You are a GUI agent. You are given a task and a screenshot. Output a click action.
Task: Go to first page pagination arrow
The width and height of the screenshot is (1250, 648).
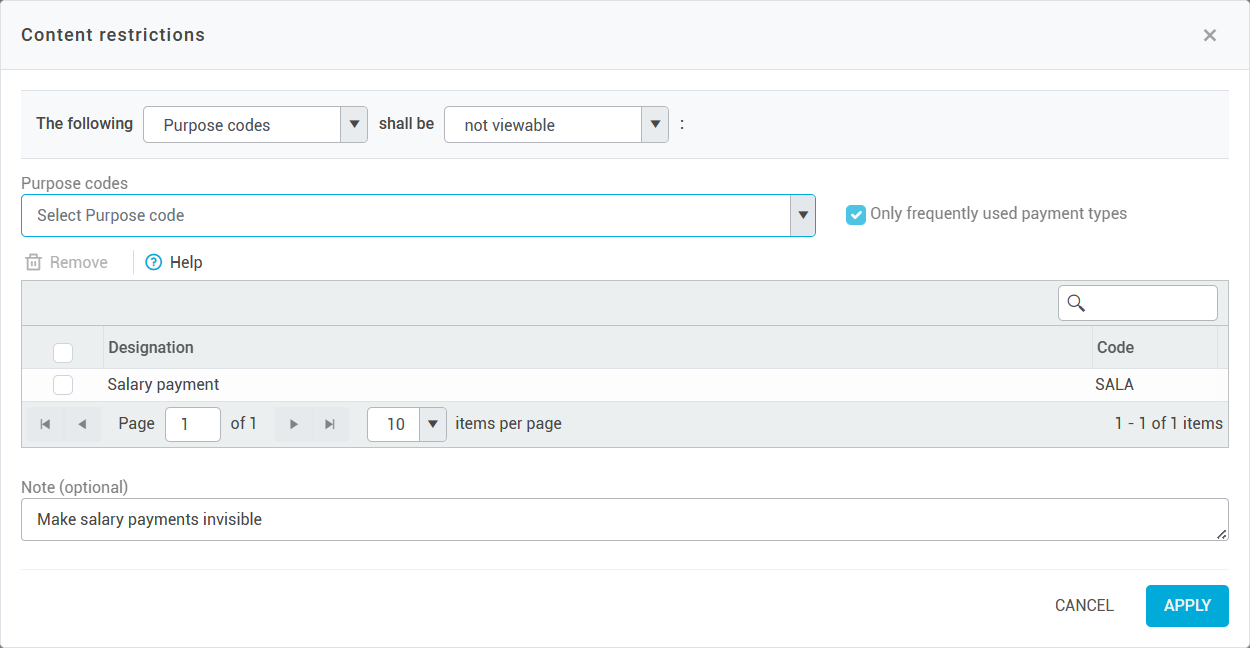coord(45,424)
